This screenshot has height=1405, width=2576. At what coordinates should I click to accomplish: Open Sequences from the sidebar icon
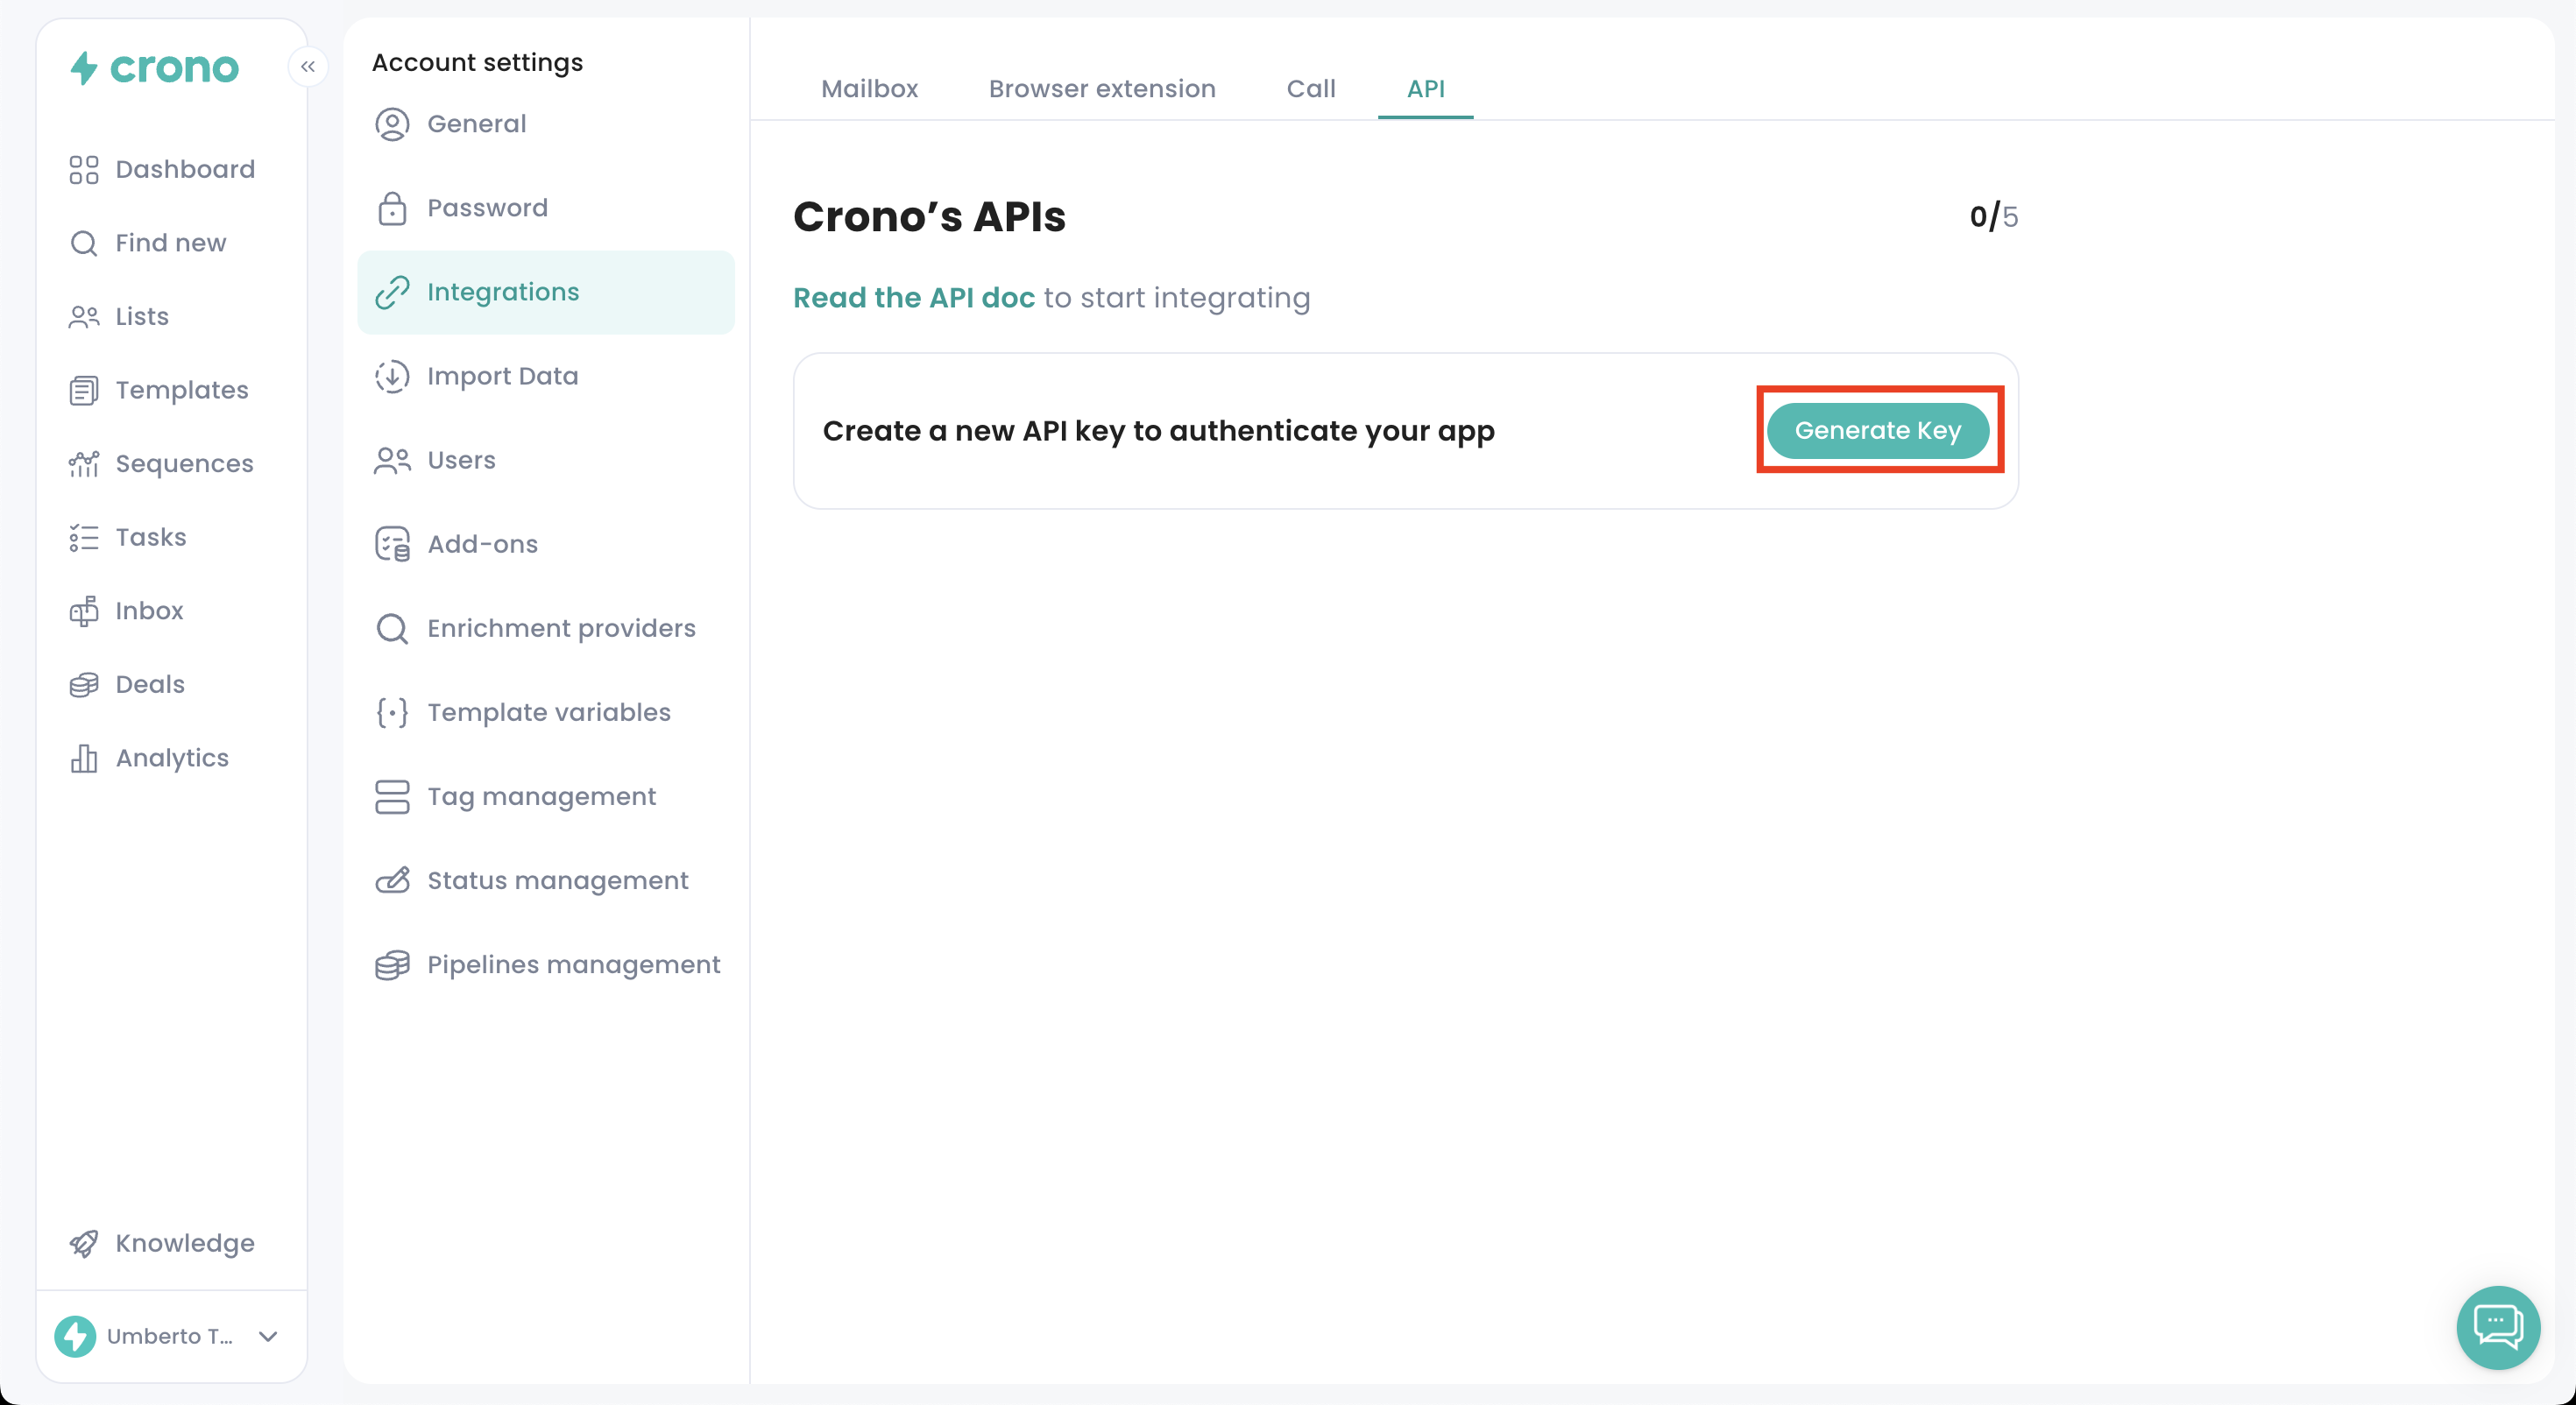[84, 464]
